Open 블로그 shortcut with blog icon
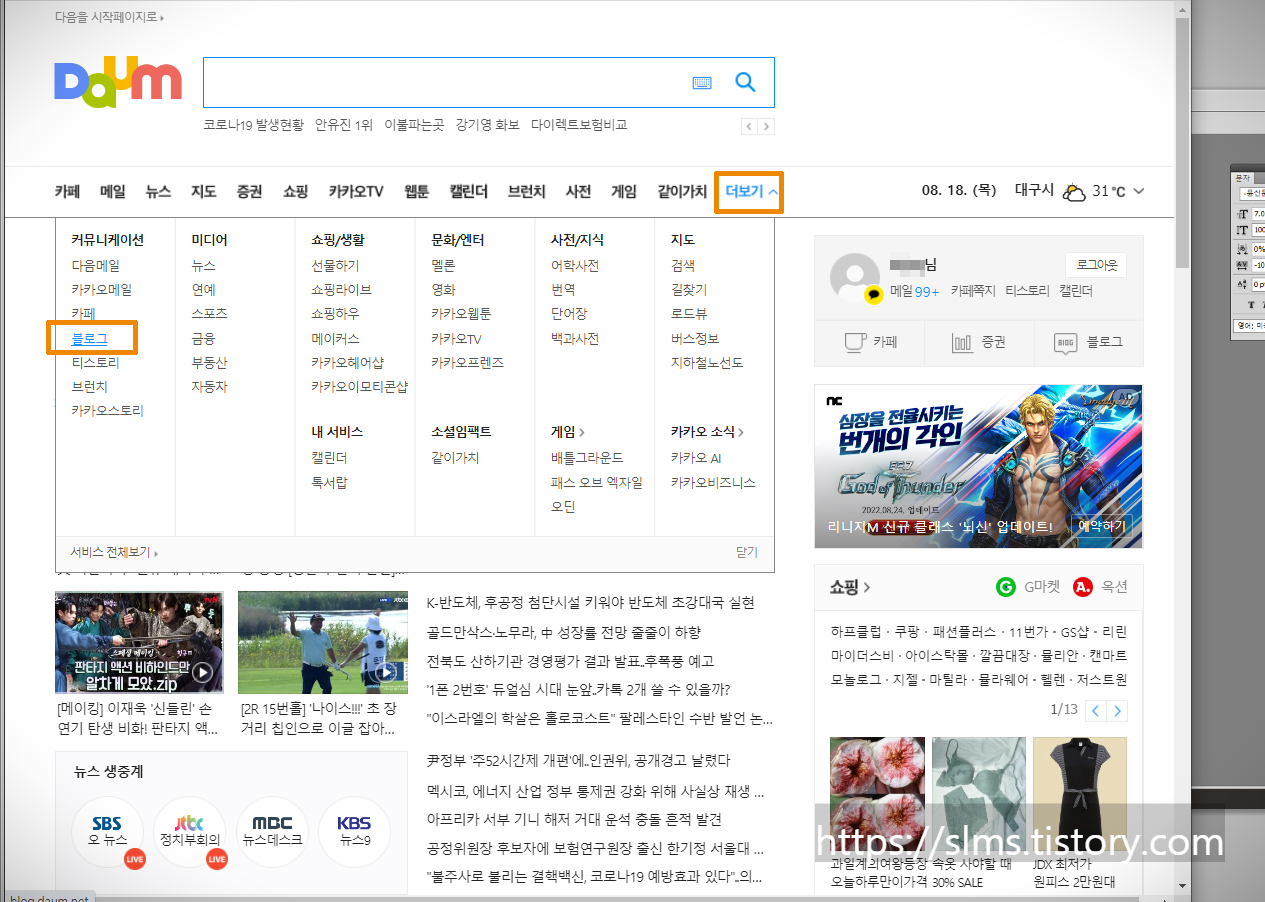 pos(1088,342)
